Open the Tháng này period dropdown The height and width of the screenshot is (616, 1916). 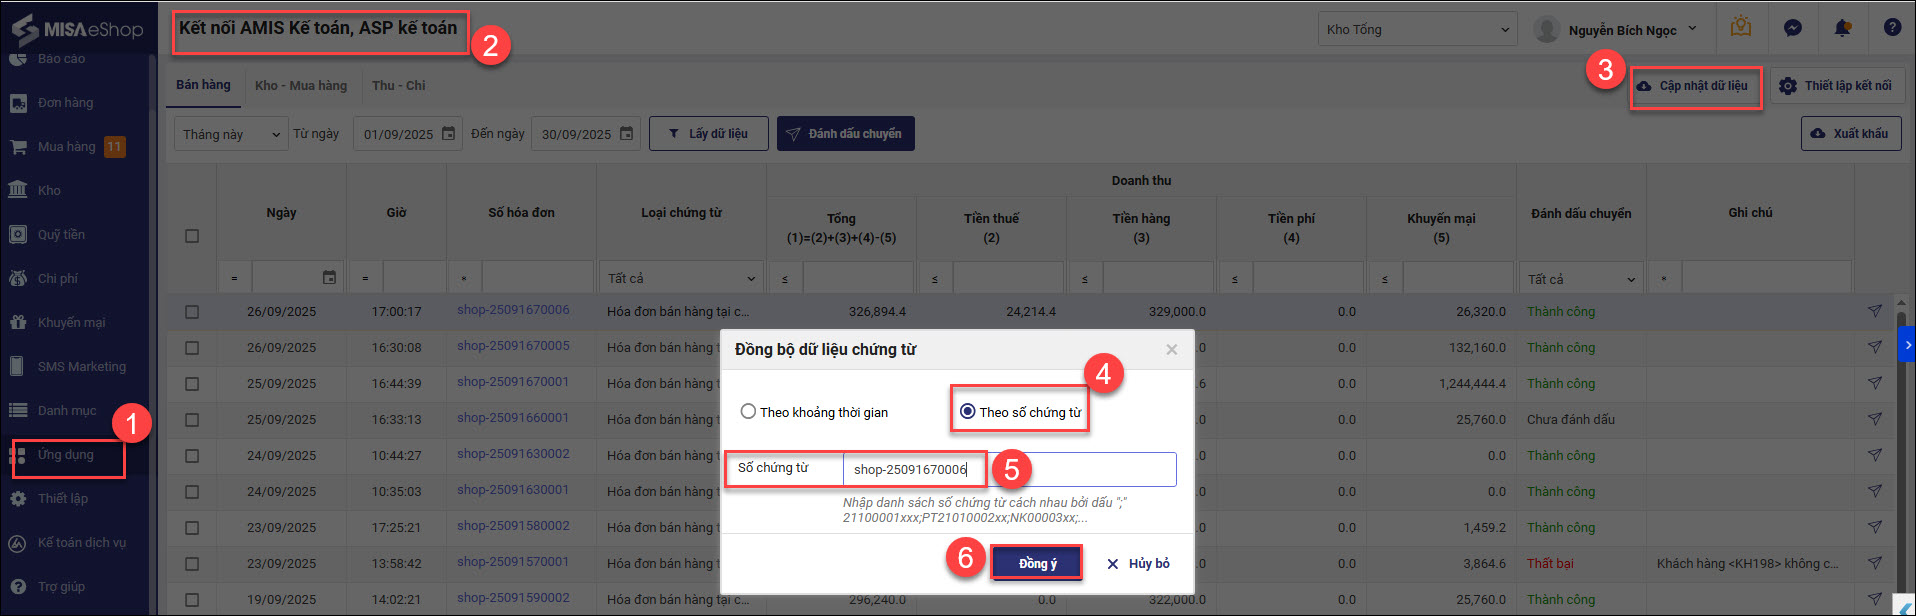pyautogui.click(x=232, y=134)
